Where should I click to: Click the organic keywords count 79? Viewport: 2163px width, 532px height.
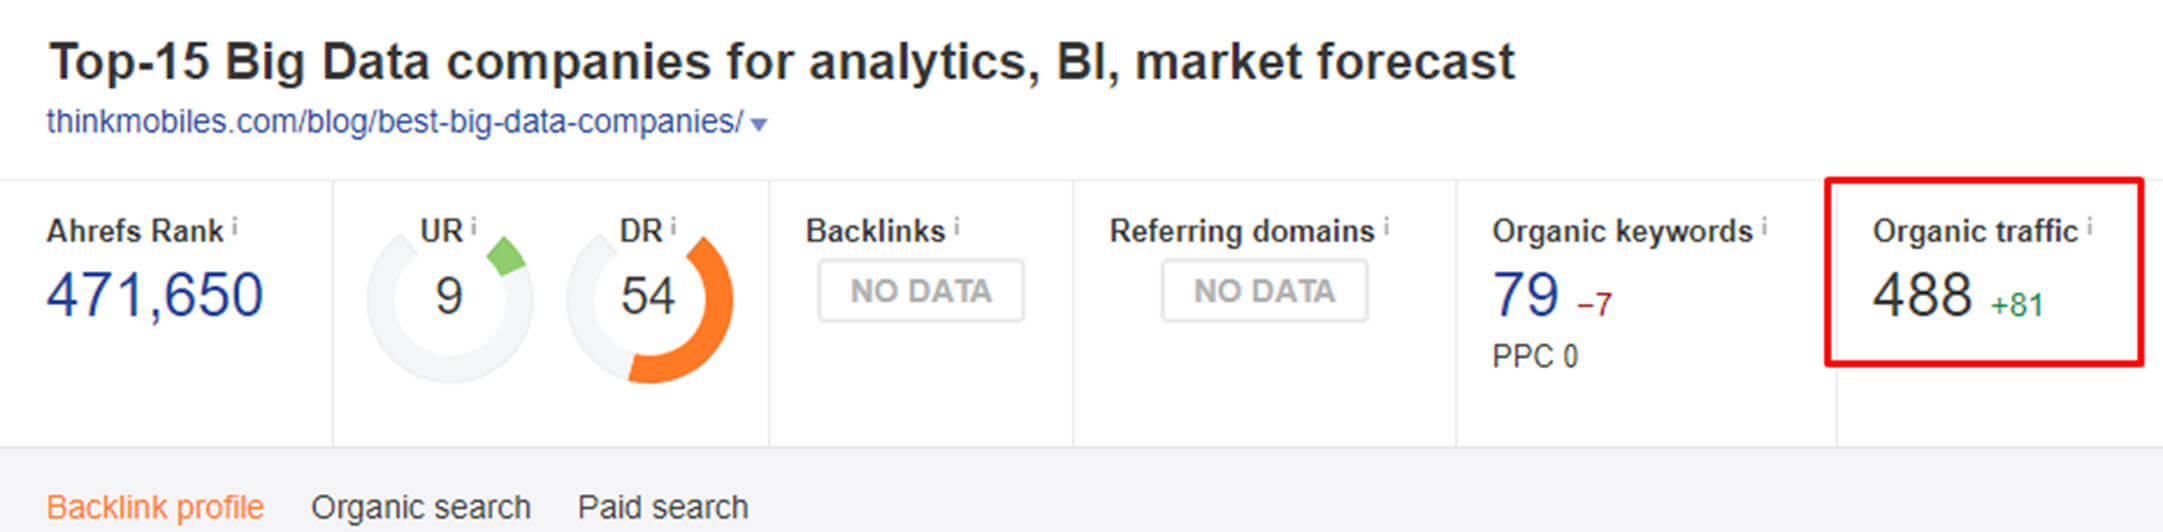pyautogui.click(x=1526, y=295)
